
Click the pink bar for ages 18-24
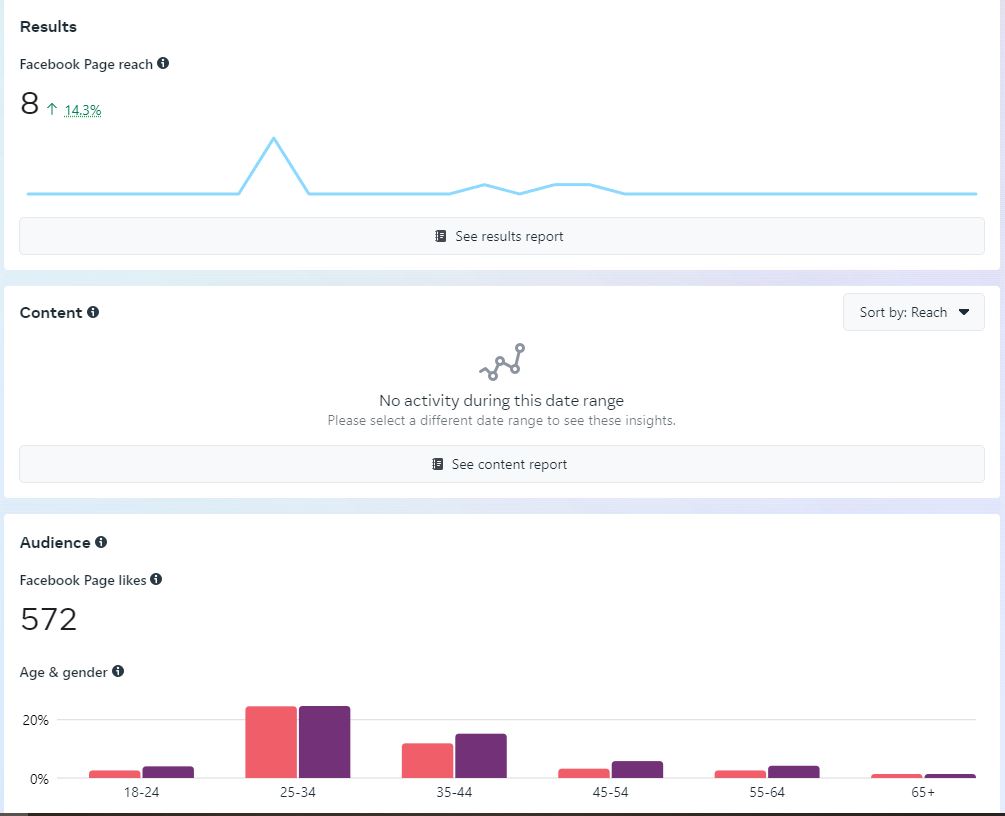pyautogui.click(x=114, y=773)
